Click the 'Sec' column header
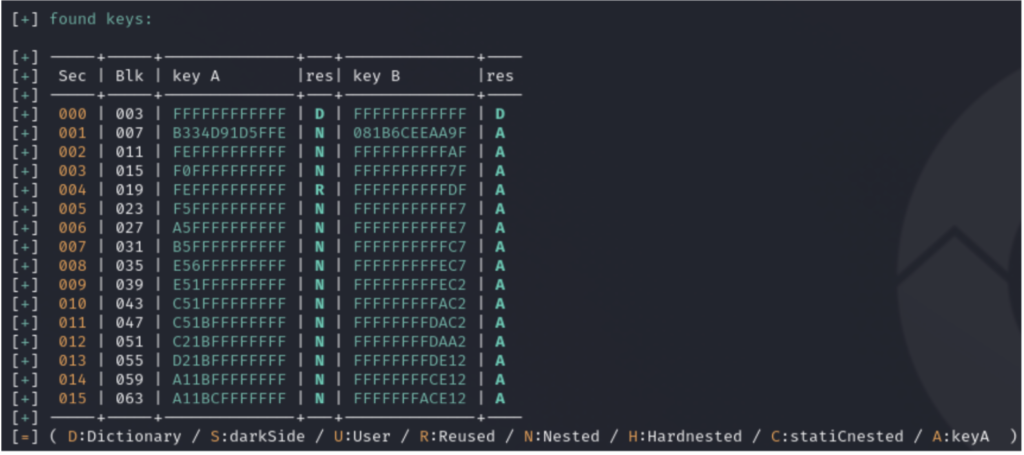Viewport: 1024px width, 455px height. click(x=72, y=76)
